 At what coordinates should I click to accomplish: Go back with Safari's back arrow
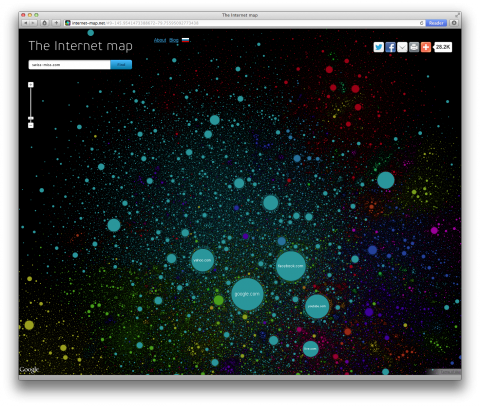[26, 23]
